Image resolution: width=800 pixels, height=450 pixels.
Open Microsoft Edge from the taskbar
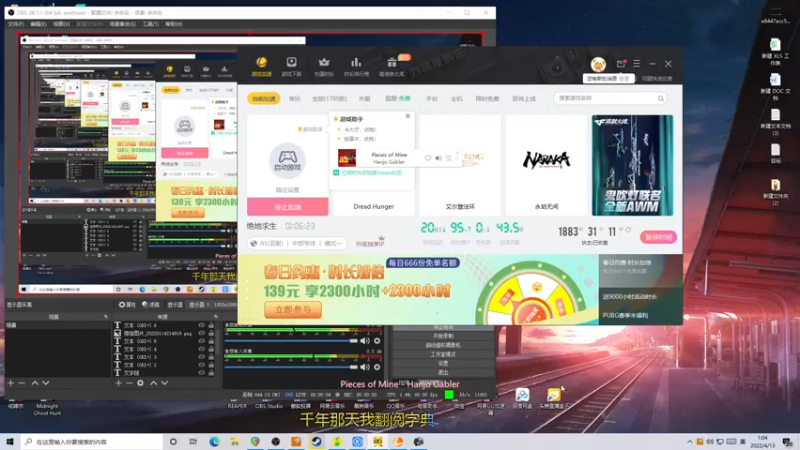pos(214,441)
